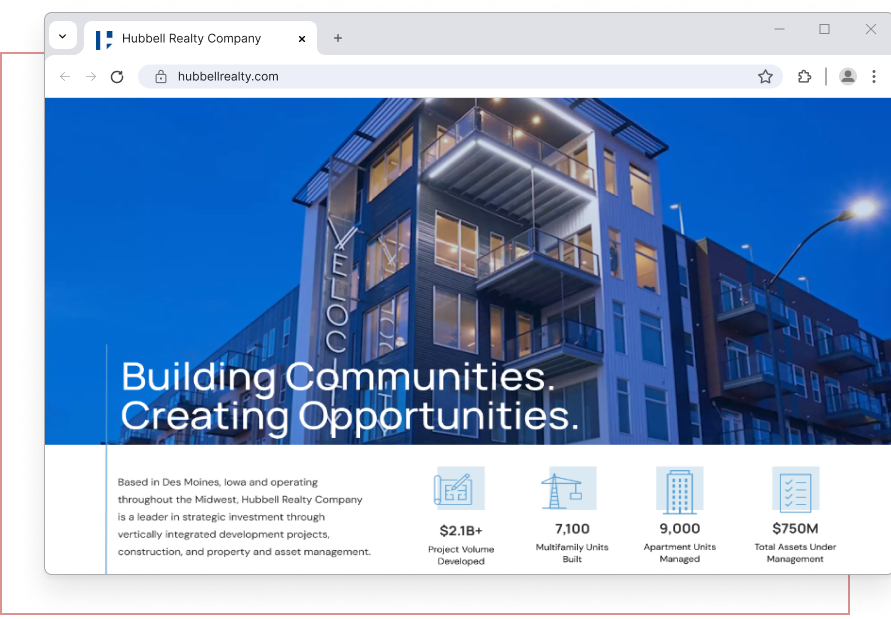View site information lock icon
Viewport: 891px width, 619px height.
[x=161, y=77]
